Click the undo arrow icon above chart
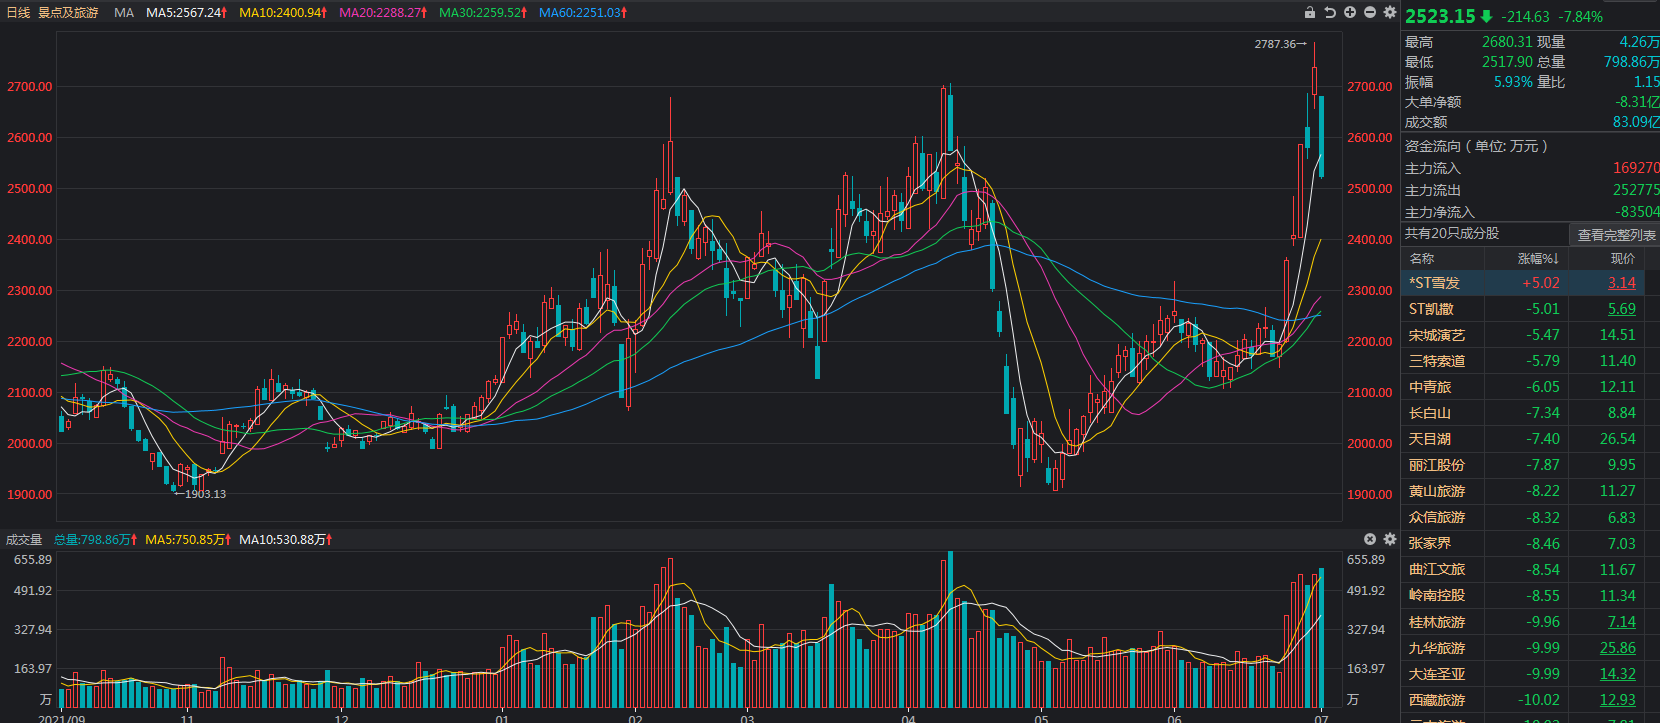This screenshot has height=723, width=1660. pos(1330,13)
